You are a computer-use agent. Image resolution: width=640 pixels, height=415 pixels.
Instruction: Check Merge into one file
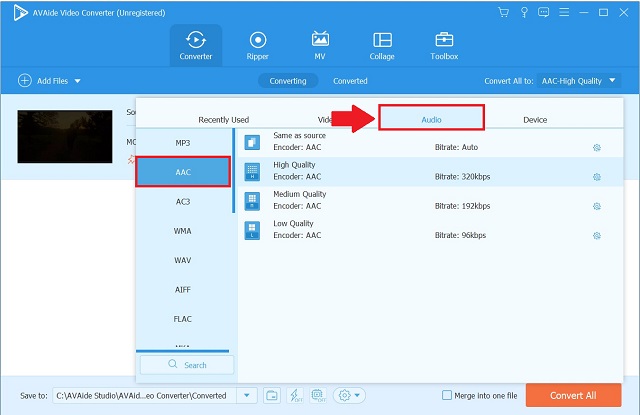coord(447,395)
